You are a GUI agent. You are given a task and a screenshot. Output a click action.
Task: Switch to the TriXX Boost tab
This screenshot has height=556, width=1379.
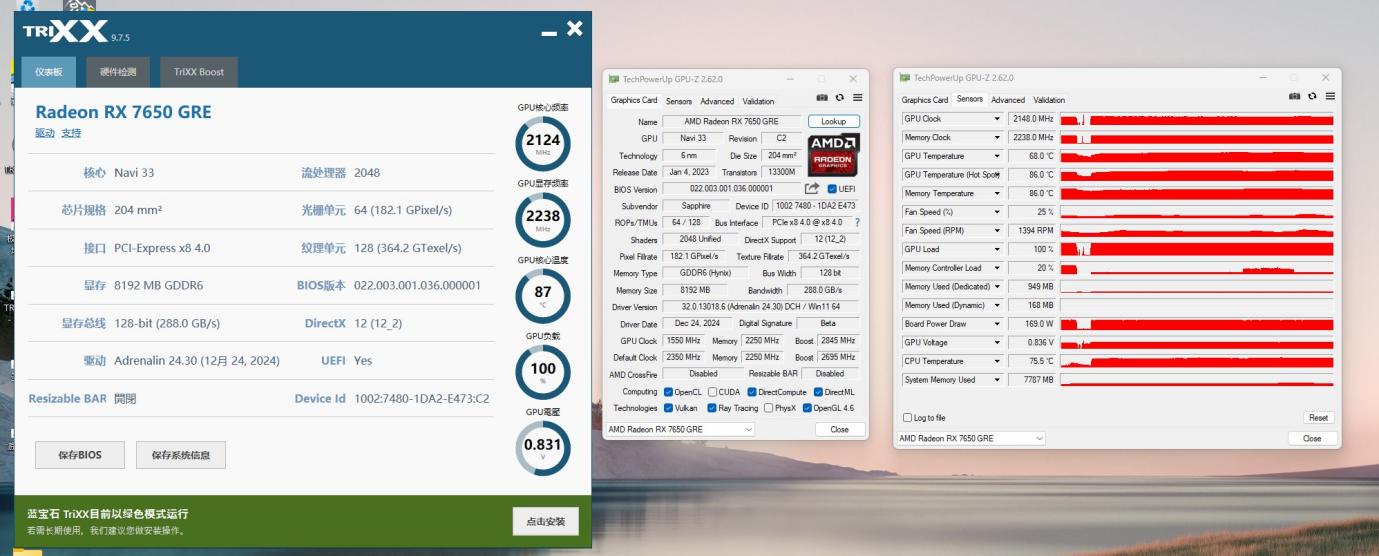[x=199, y=72]
